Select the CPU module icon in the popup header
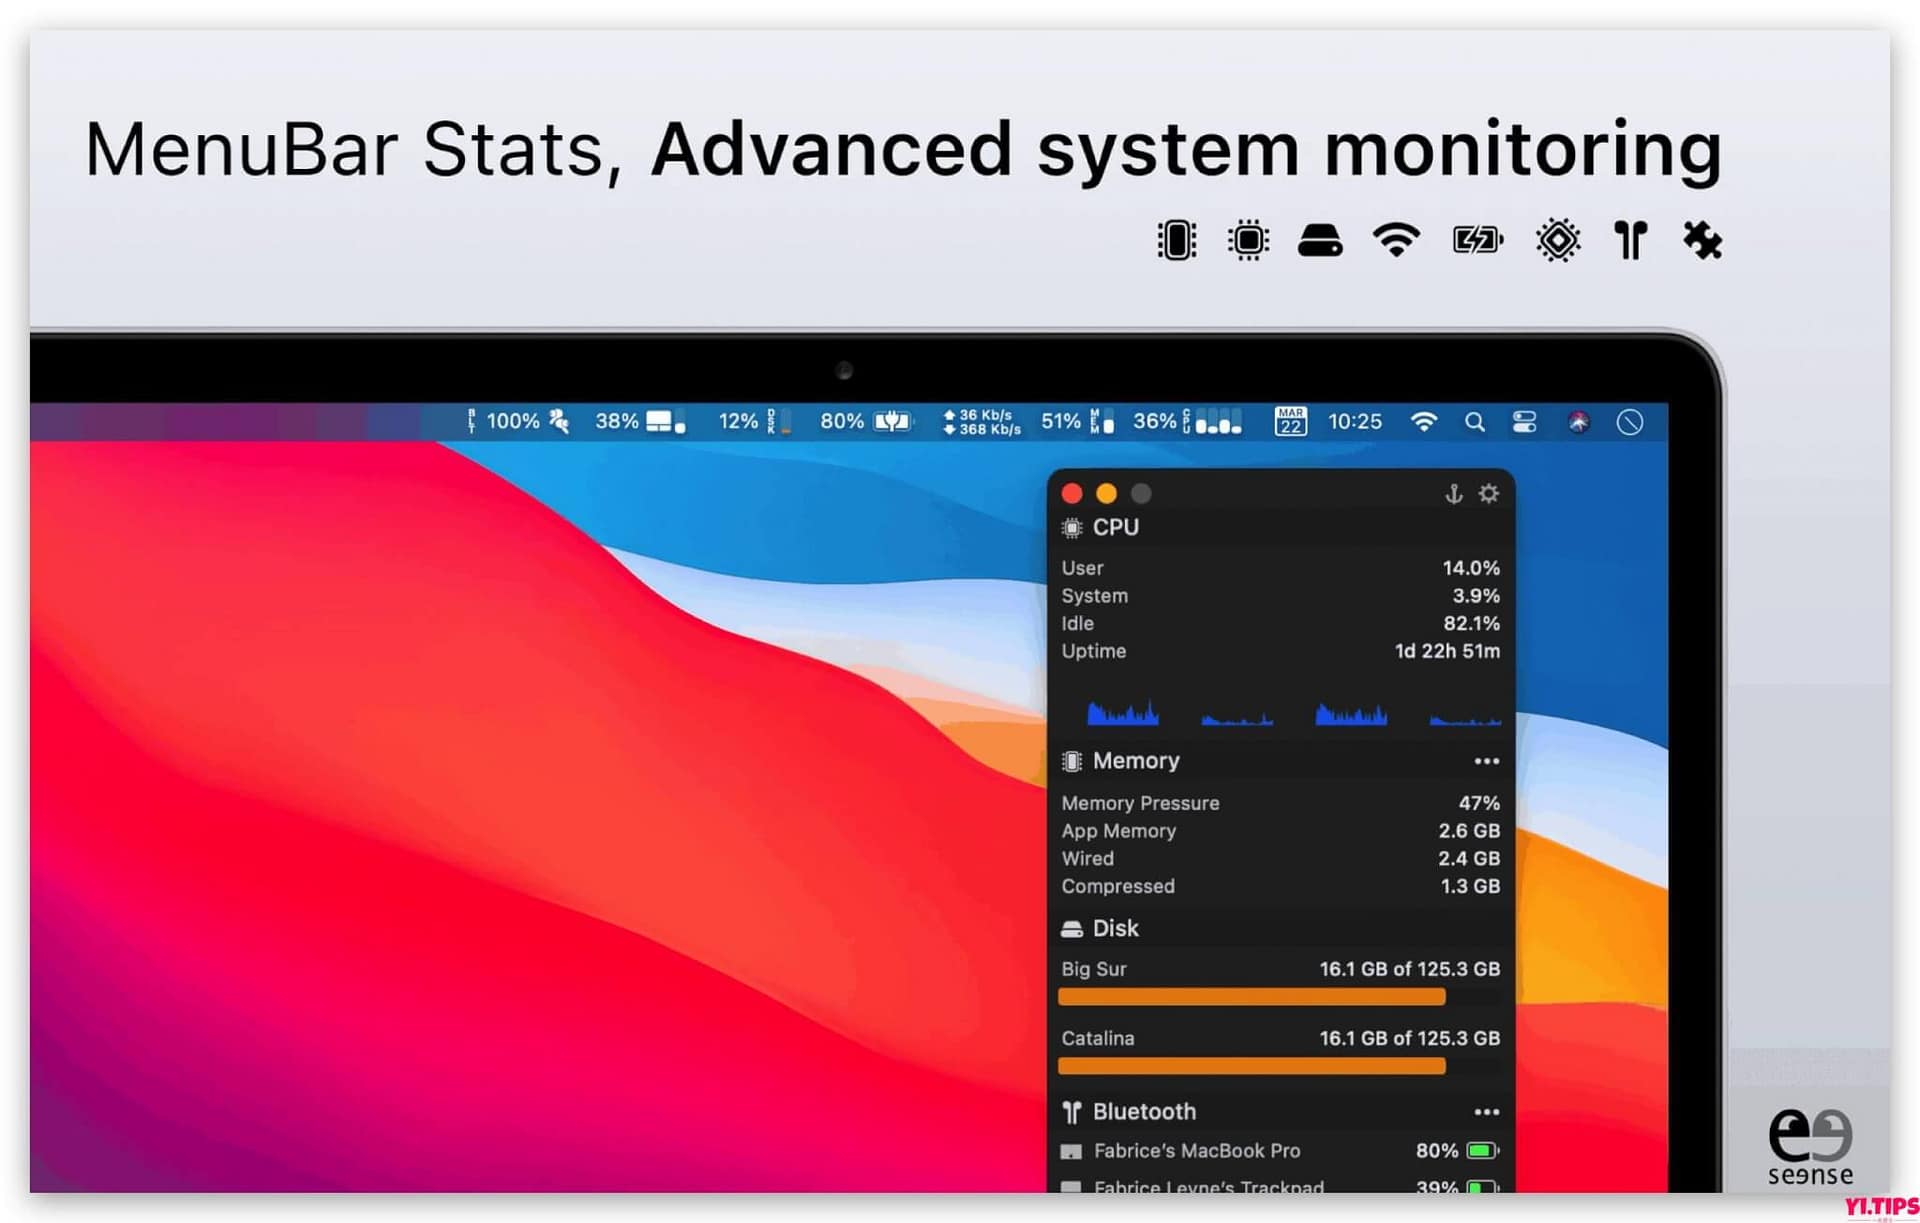The image size is (1920, 1223). click(1072, 527)
